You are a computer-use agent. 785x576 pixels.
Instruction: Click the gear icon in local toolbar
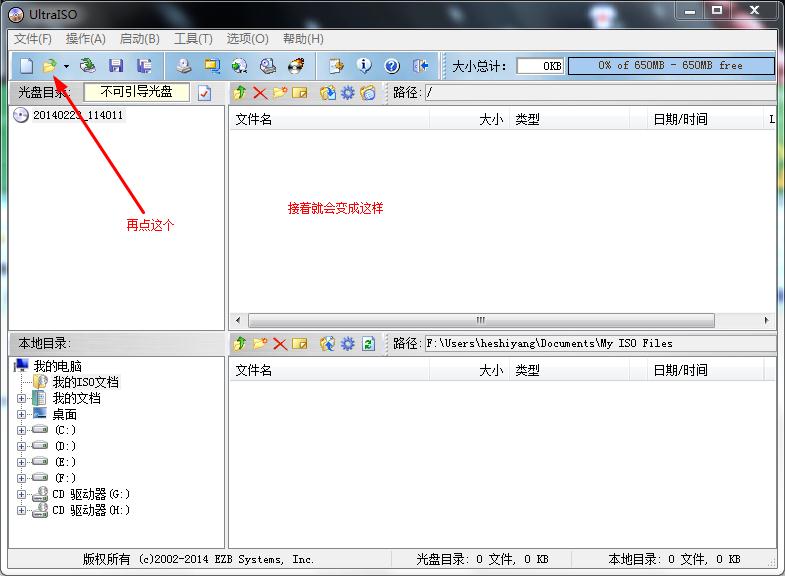(347, 343)
